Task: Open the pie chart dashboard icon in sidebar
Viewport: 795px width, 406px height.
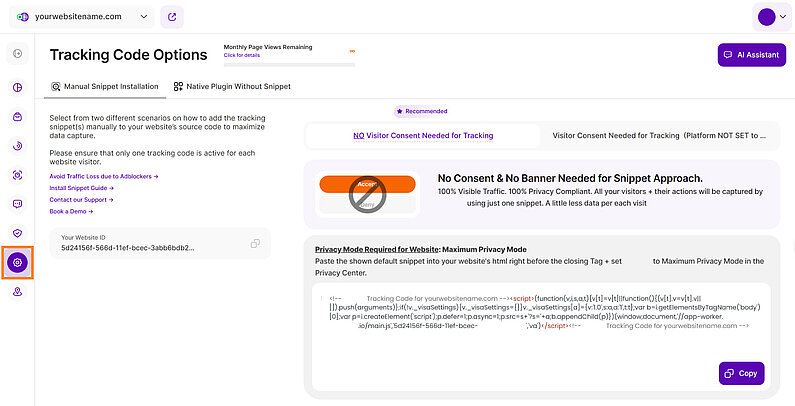Action: 17,87
